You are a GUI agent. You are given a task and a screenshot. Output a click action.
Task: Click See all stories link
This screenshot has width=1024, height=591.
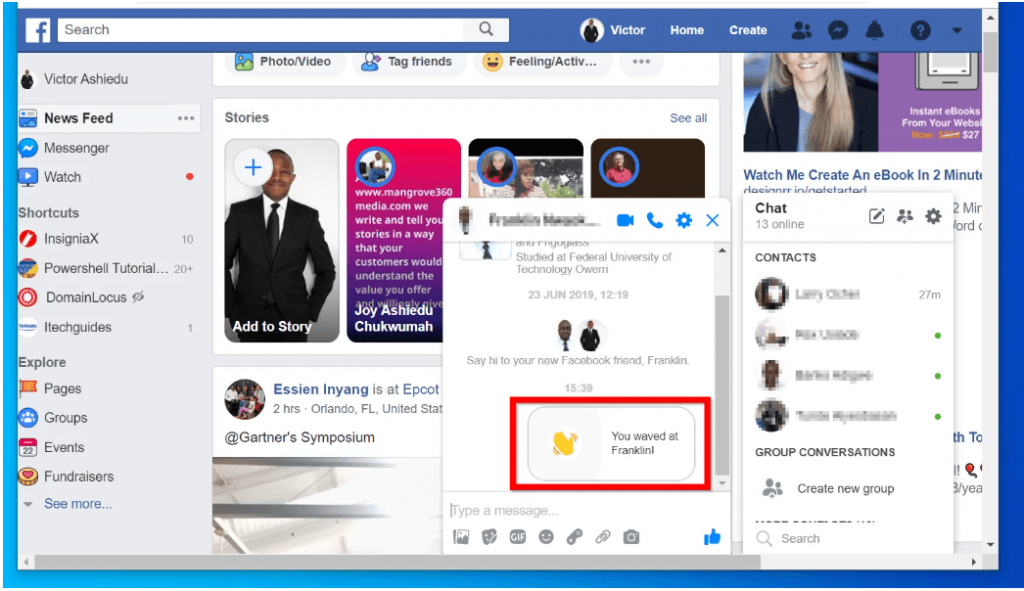tap(688, 118)
